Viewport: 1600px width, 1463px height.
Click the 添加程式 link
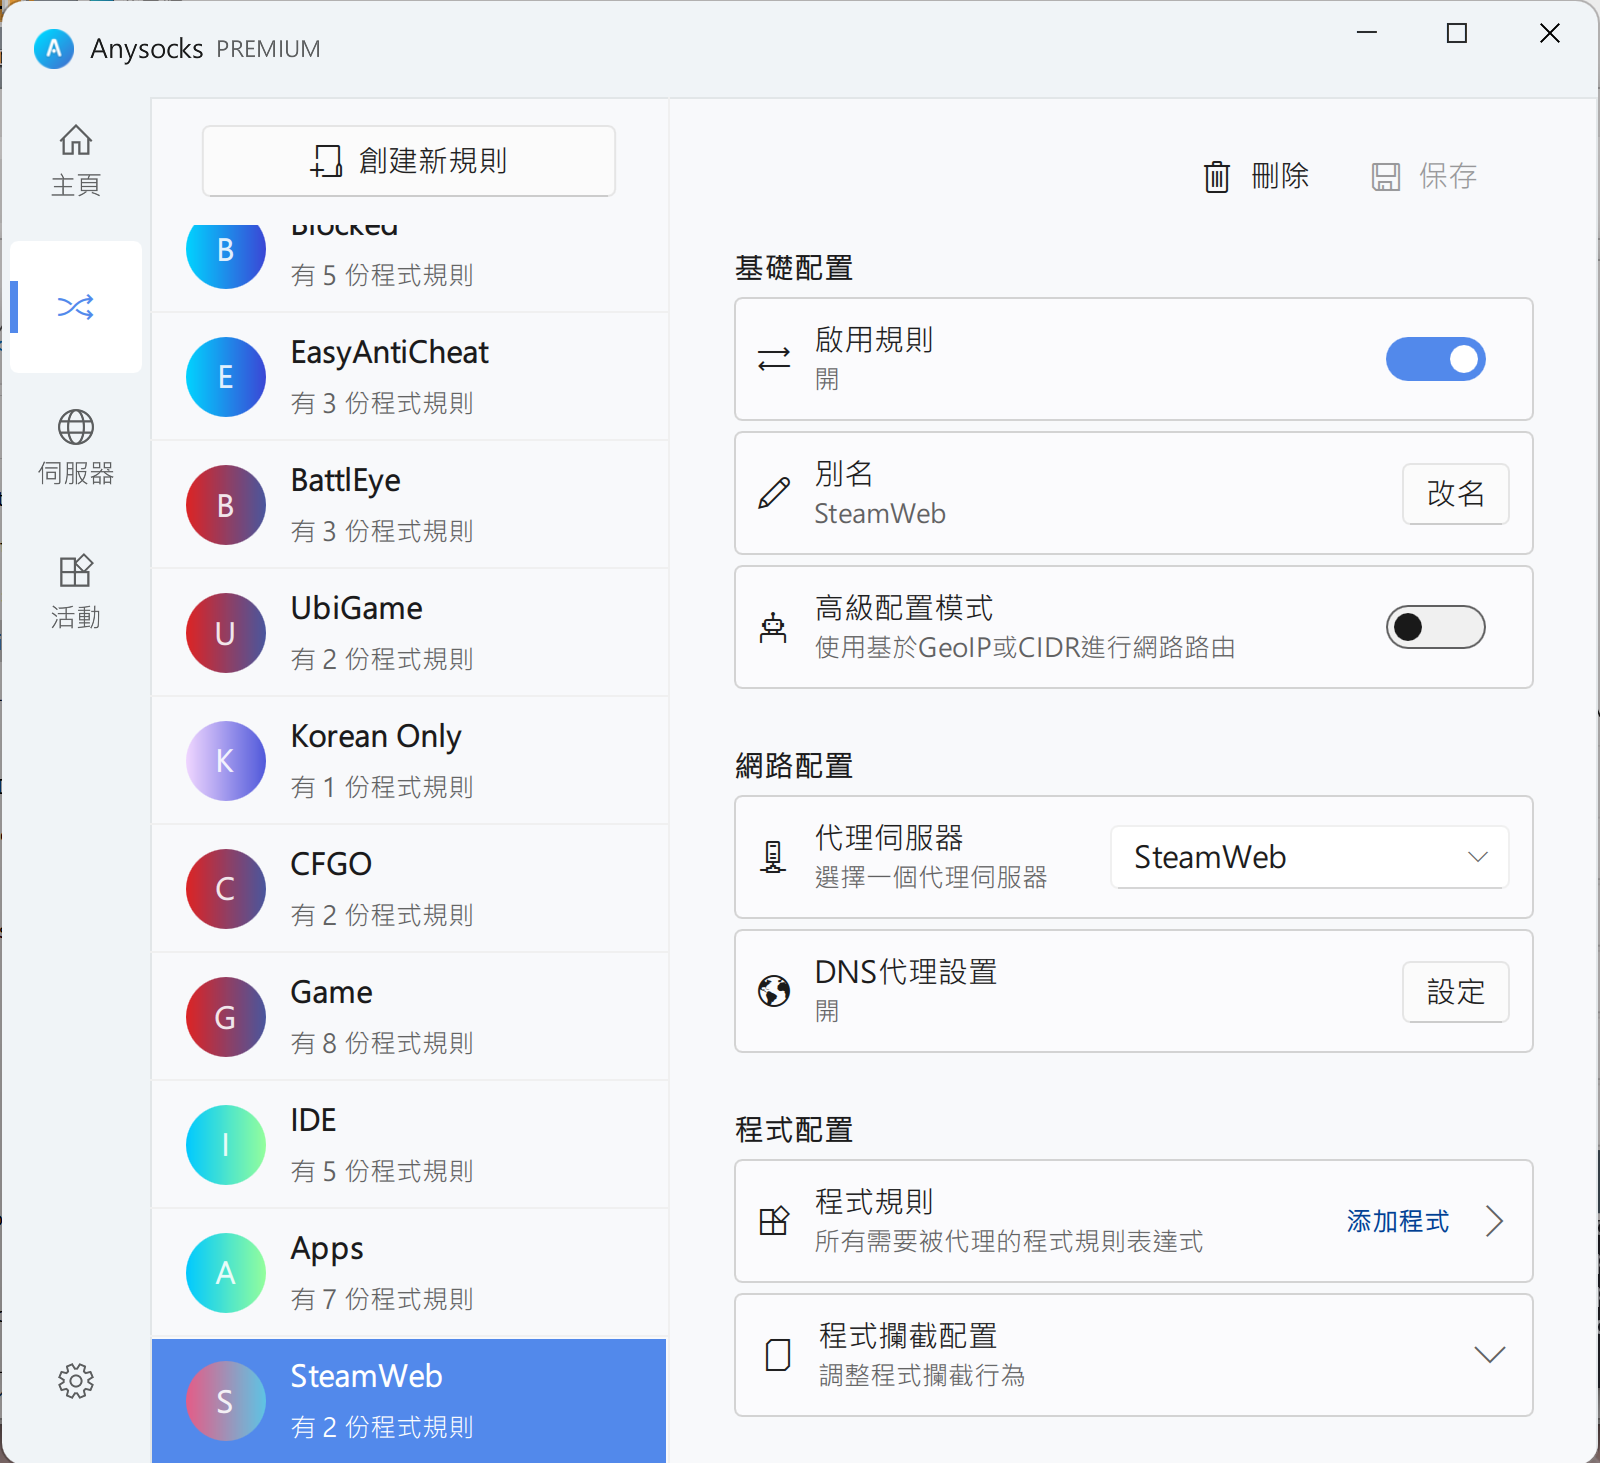pyautogui.click(x=1397, y=1221)
